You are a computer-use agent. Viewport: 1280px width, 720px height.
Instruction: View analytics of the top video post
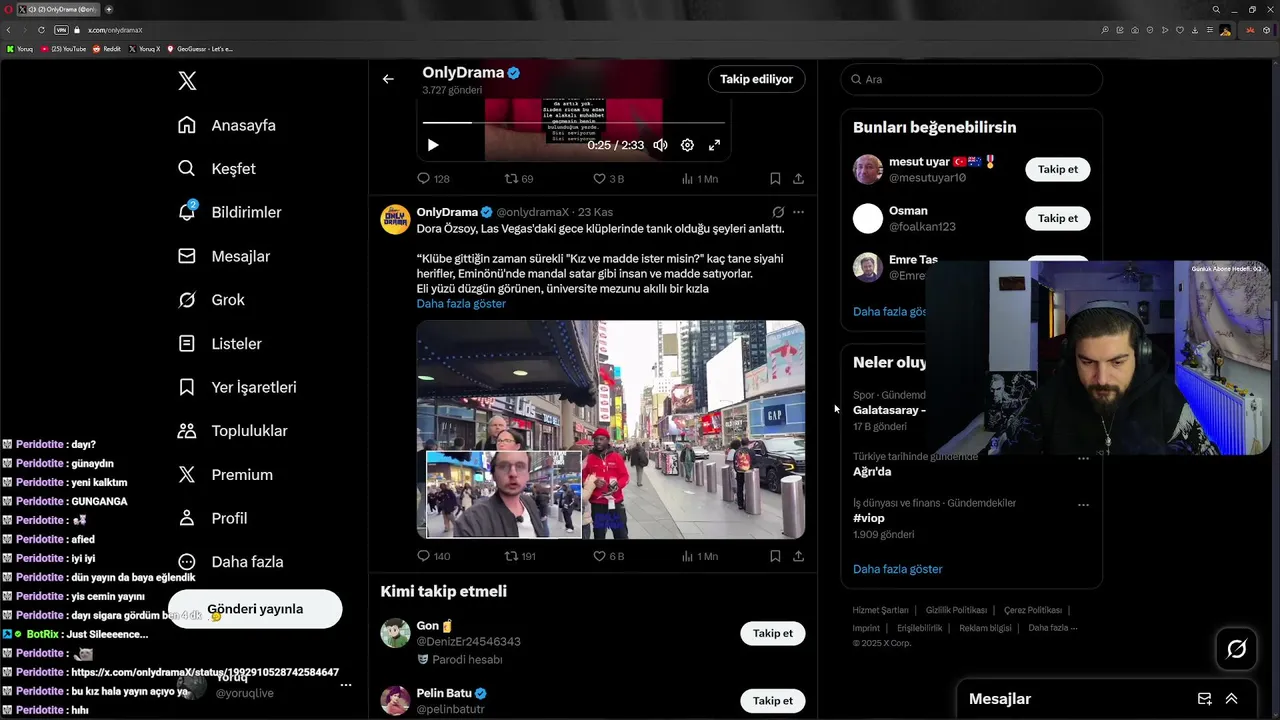699,179
